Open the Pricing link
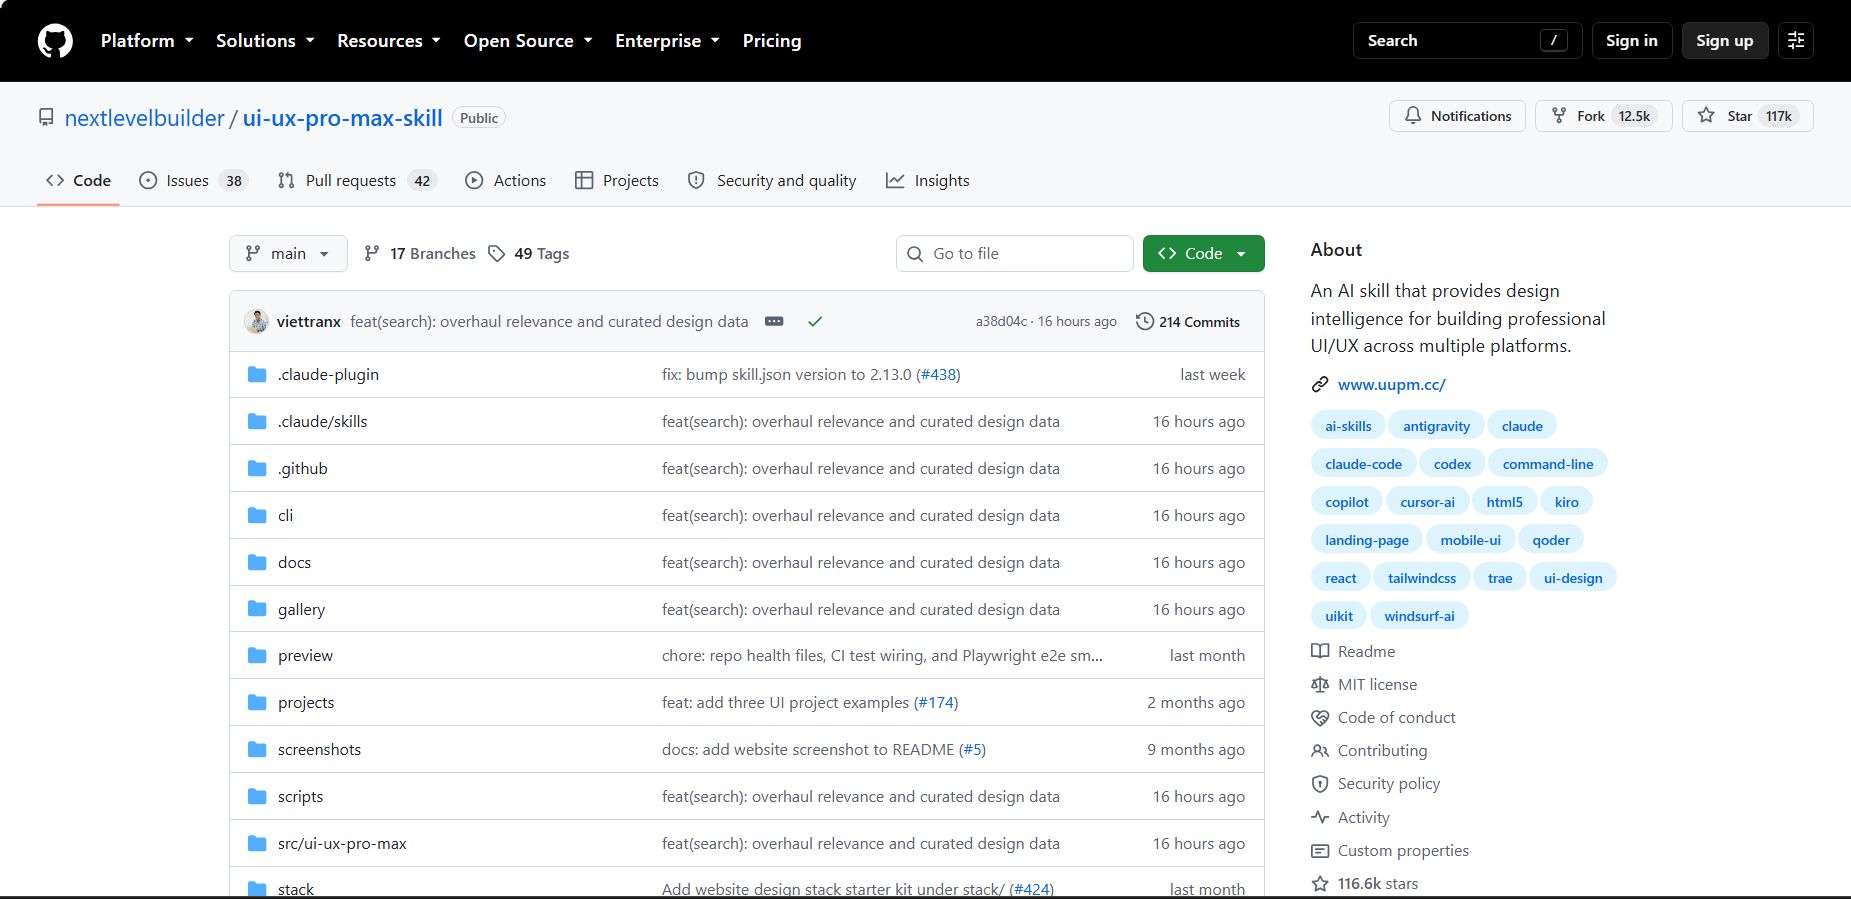The height and width of the screenshot is (899, 1851). [x=772, y=41]
